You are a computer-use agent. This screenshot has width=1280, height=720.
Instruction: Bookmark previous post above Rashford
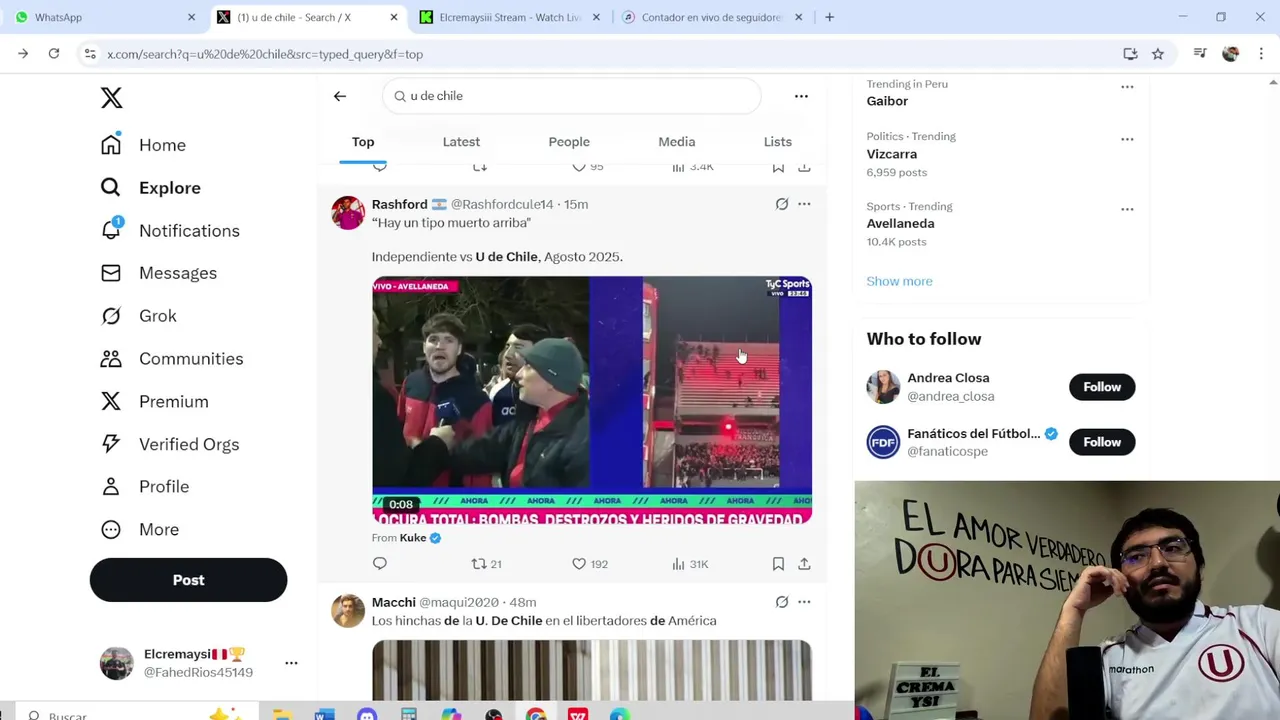[778, 167]
